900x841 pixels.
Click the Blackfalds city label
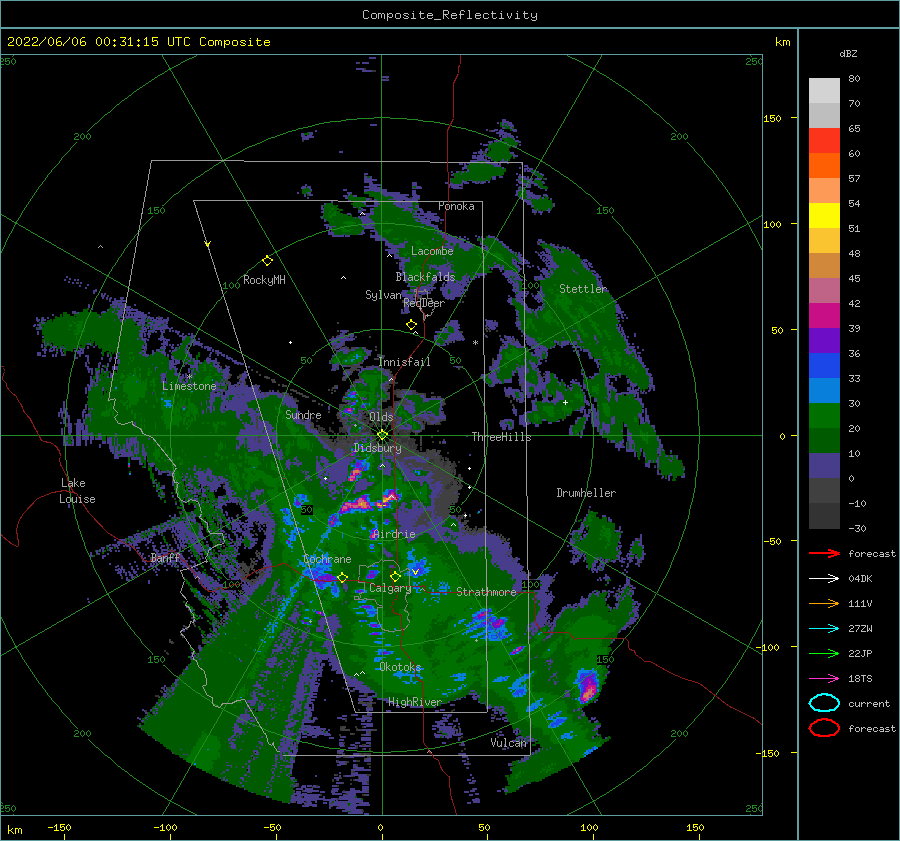click(x=425, y=277)
